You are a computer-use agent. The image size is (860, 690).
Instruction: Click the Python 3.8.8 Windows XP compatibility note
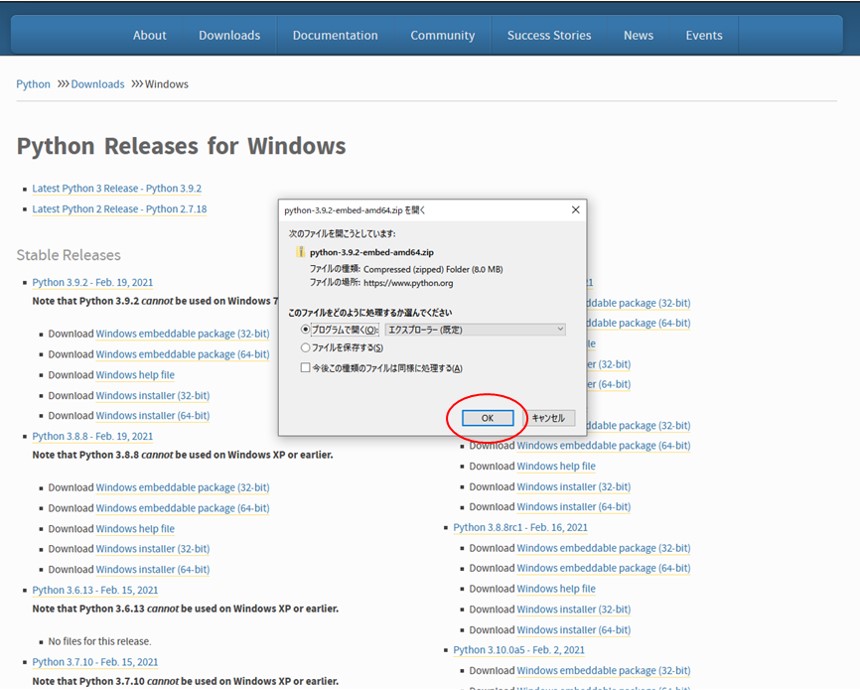tap(183, 455)
